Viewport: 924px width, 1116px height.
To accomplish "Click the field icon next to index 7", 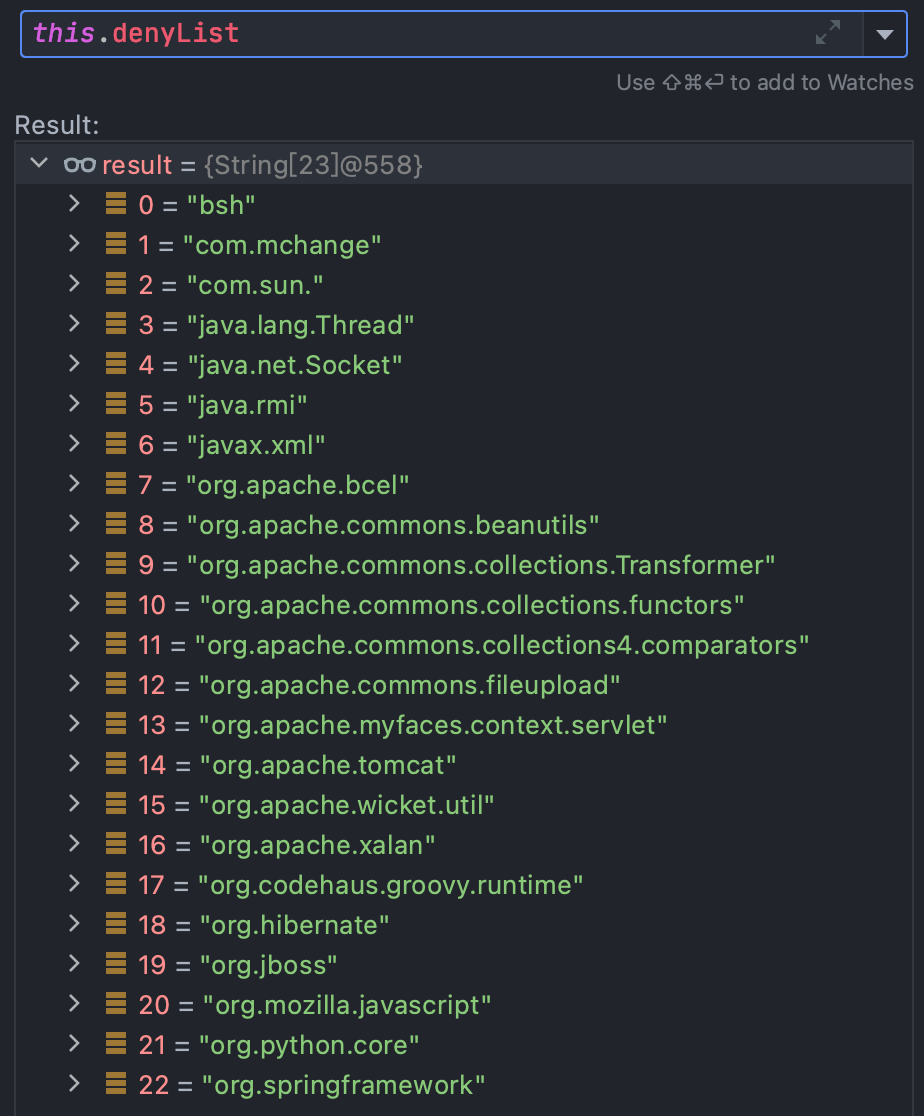I will [116, 484].
